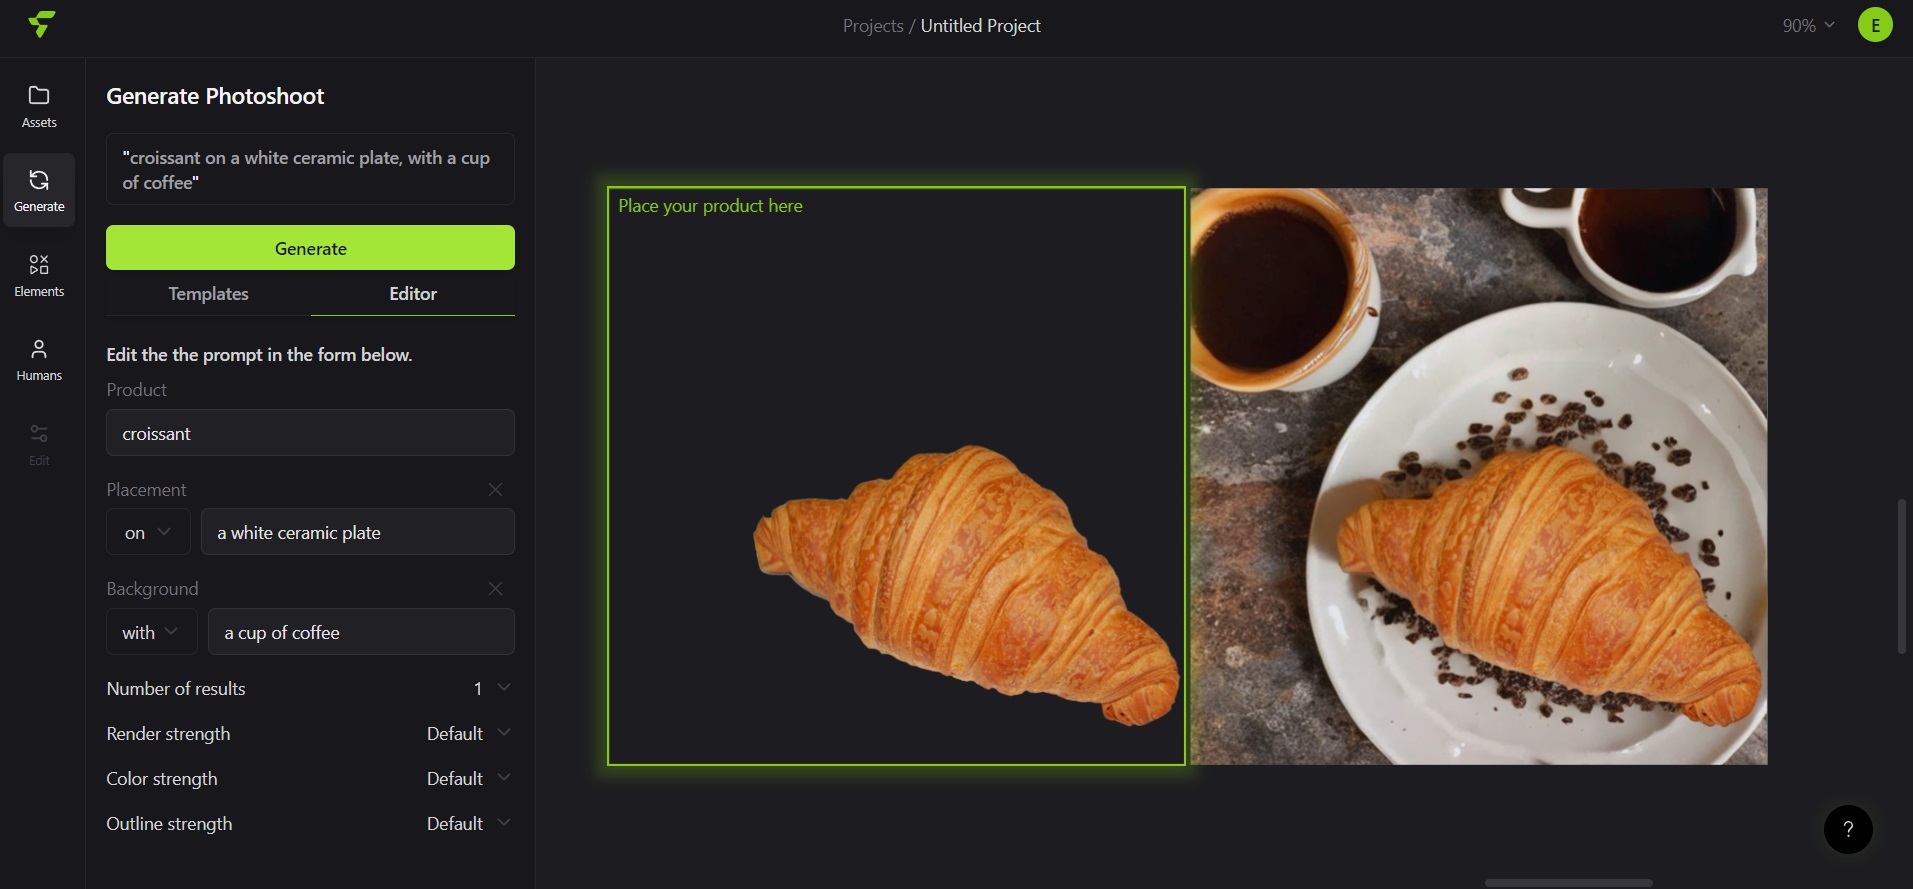
Task: Open the help question mark button
Action: (1848, 829)
